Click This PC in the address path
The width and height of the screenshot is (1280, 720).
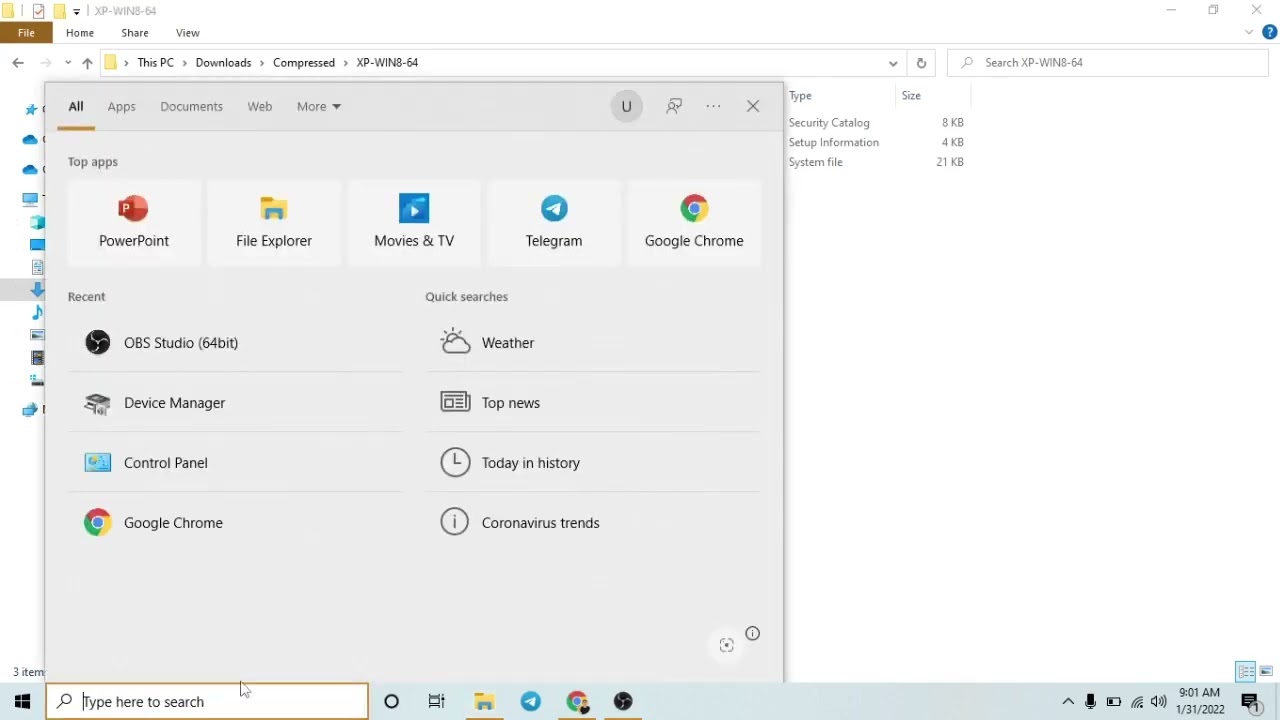point(155,62)
